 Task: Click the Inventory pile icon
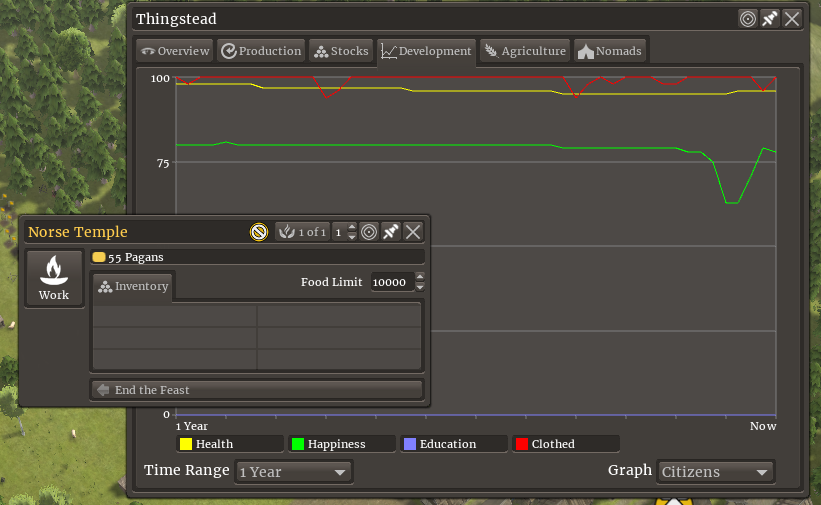[105, 287]
